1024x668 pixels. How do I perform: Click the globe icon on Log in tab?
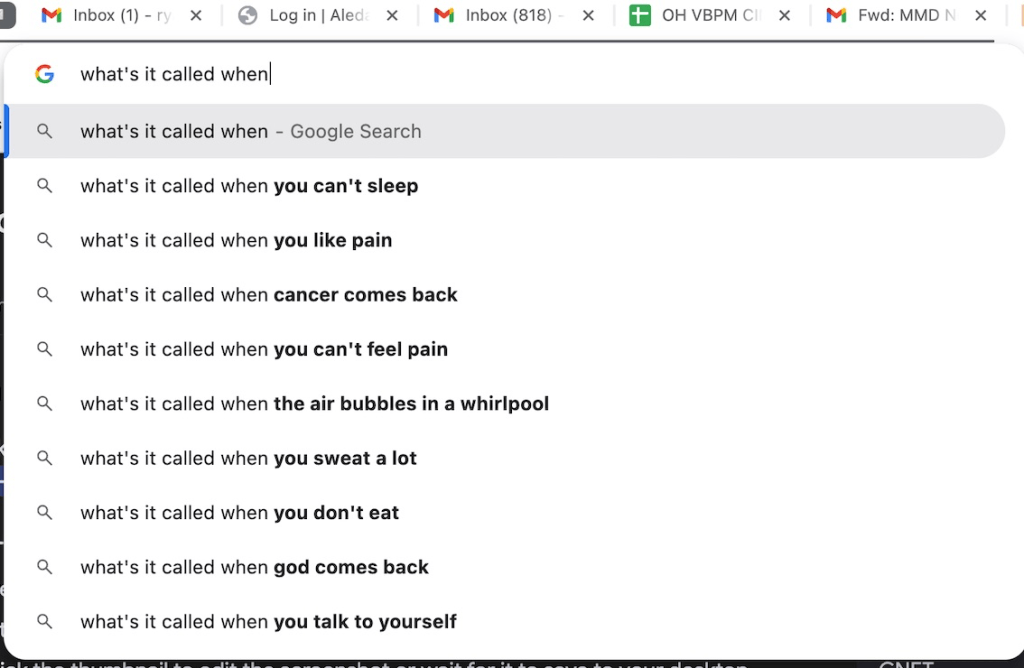(249, 16)
